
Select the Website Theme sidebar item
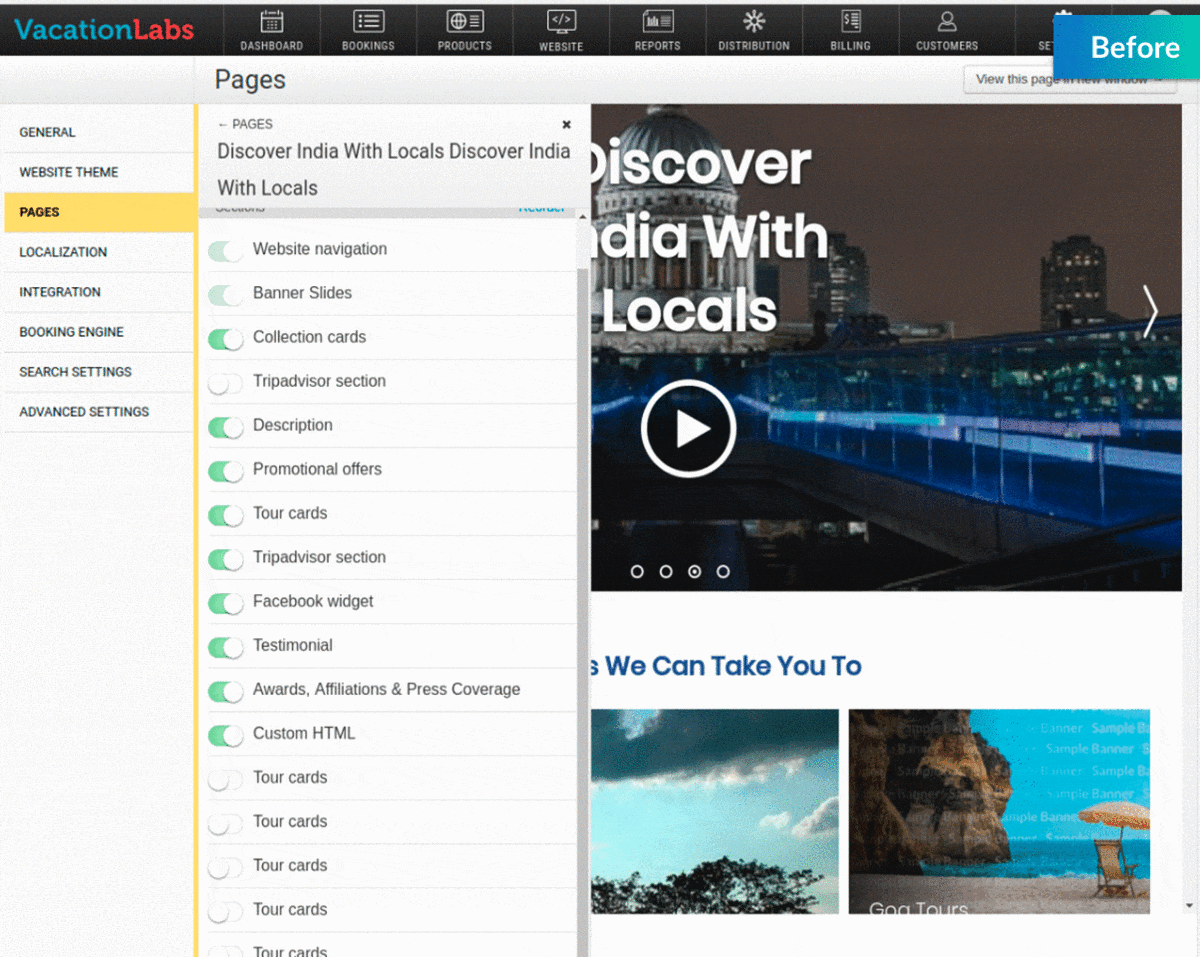69,172
